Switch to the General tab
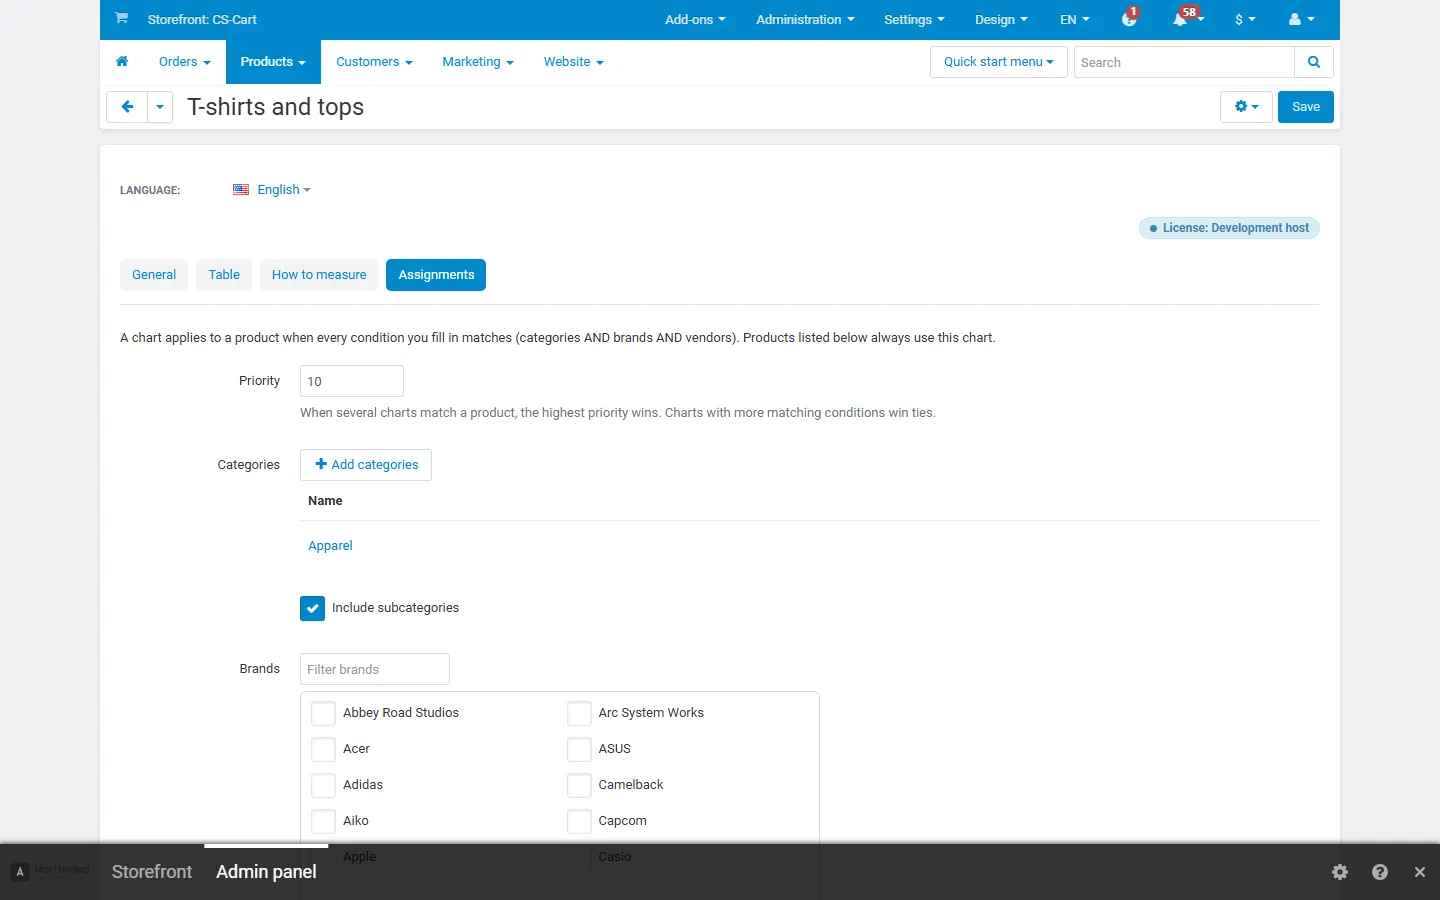Viewport: 1440px width, 900px height. click(x=154, y=275)
